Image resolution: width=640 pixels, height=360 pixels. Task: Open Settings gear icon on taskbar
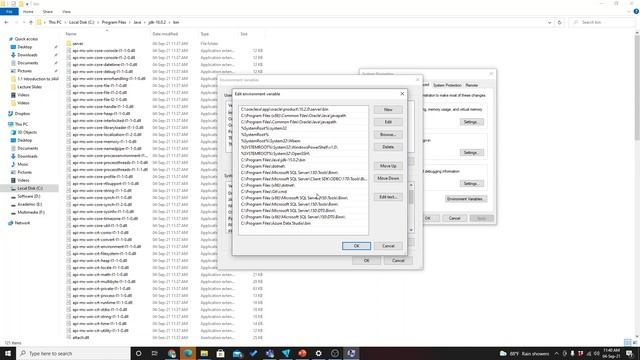[318, 353]
